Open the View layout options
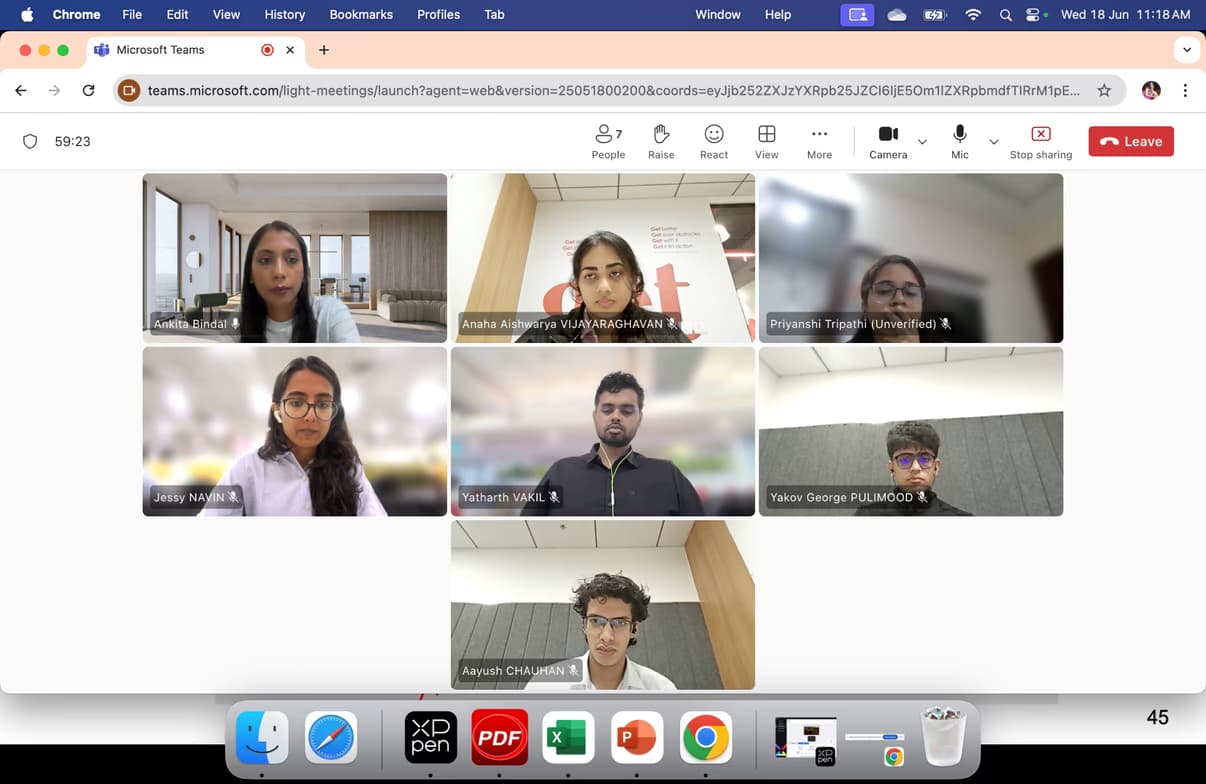This screenshot has width=1206, height=784. 766,142
